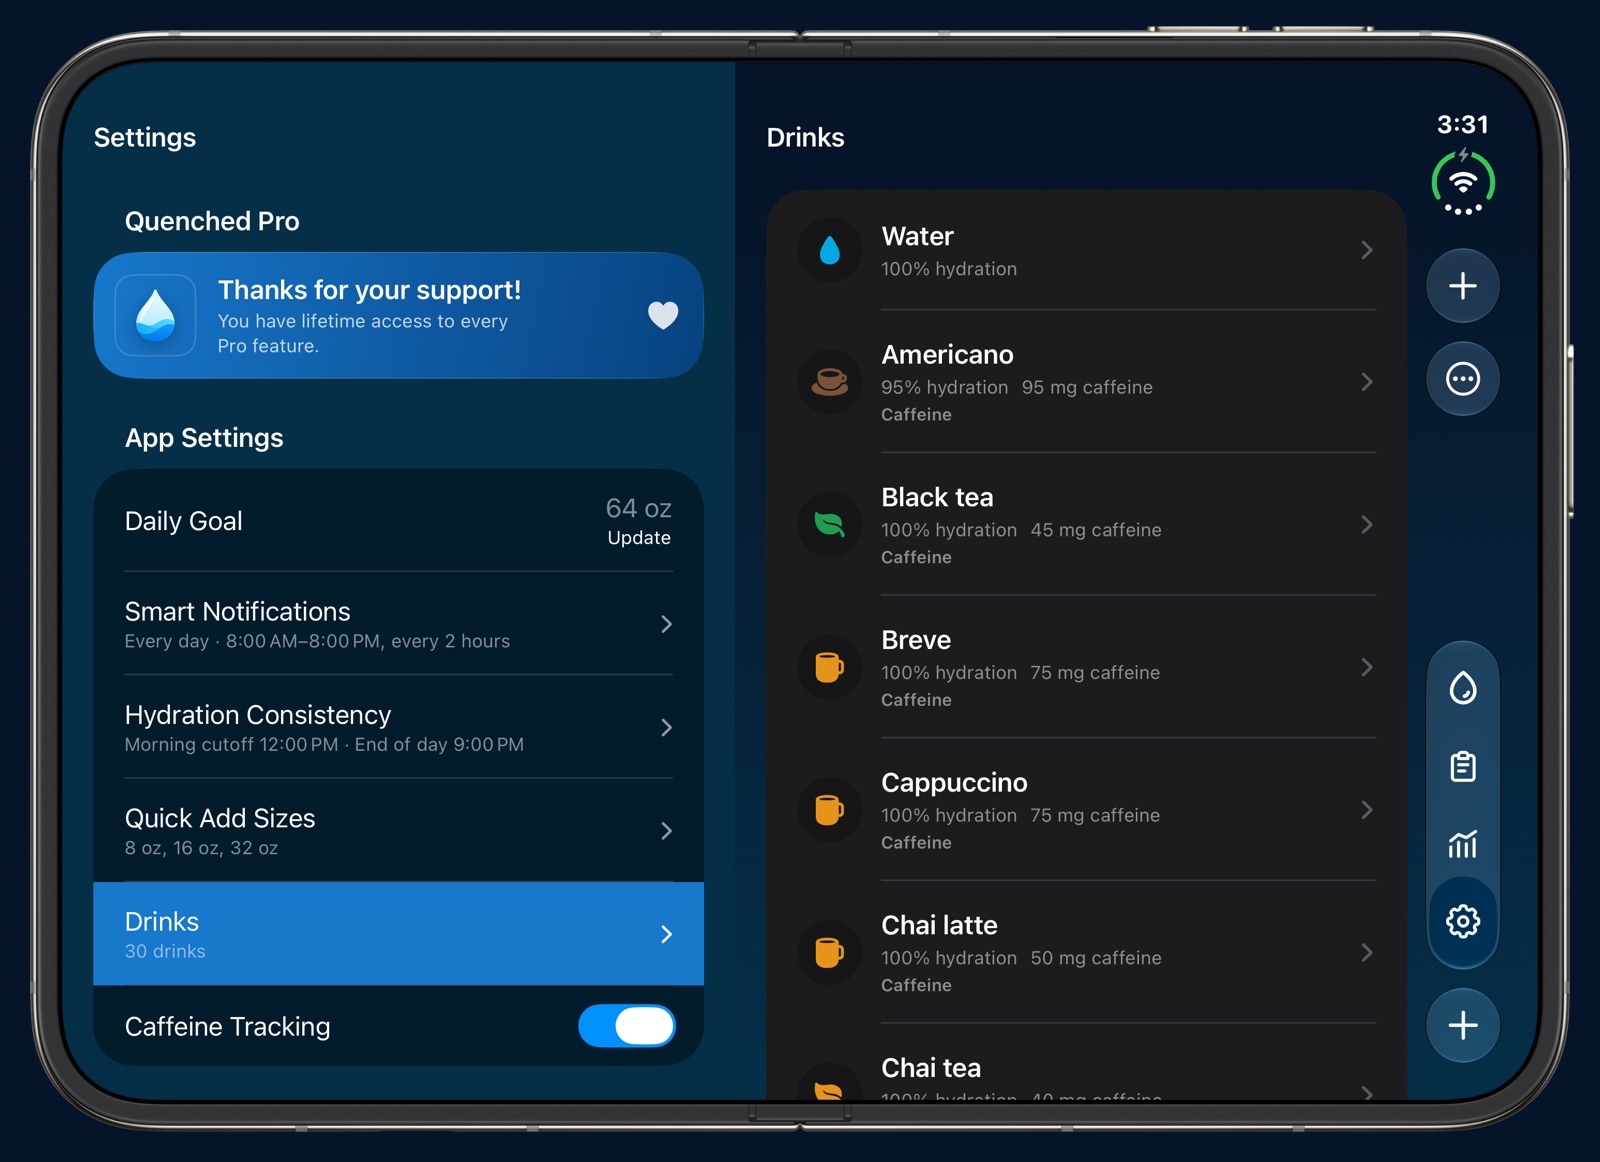The image size is (1600, 1162).
Task: Open the Chai latte list item
Action: click(x=1087, y=953)
